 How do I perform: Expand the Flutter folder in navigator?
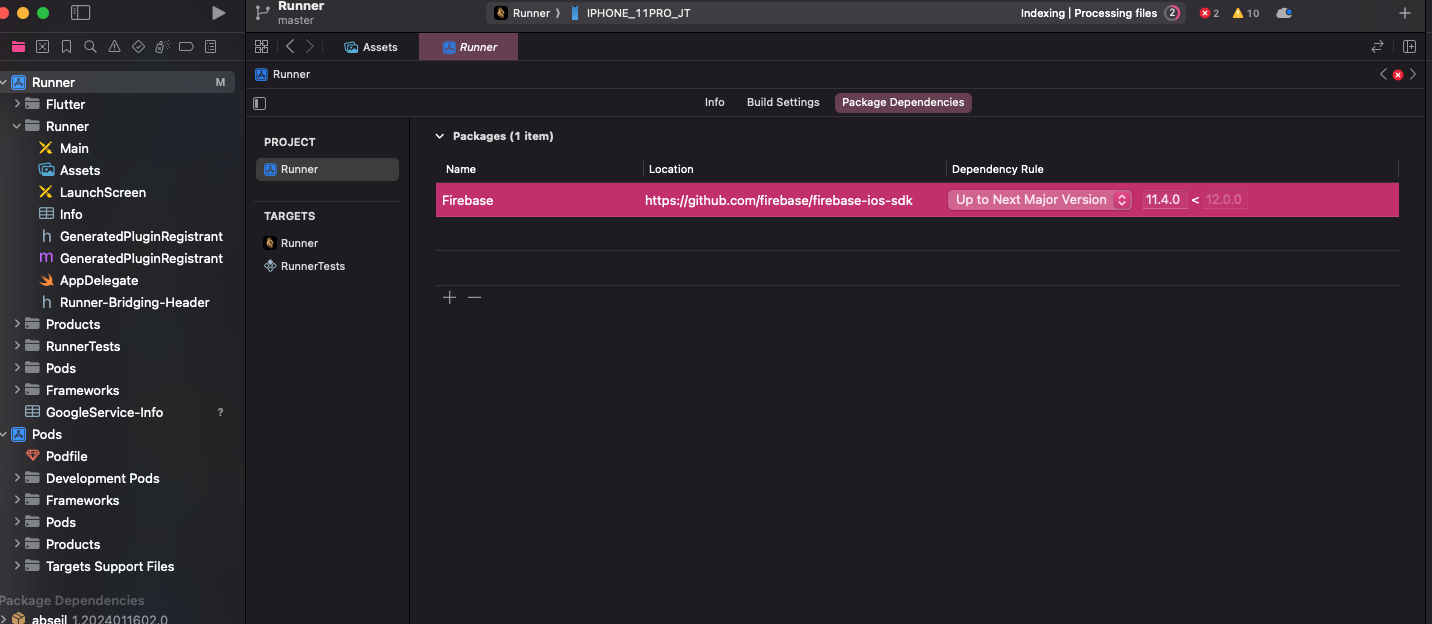pyautogui.click(x=17, y=104)
